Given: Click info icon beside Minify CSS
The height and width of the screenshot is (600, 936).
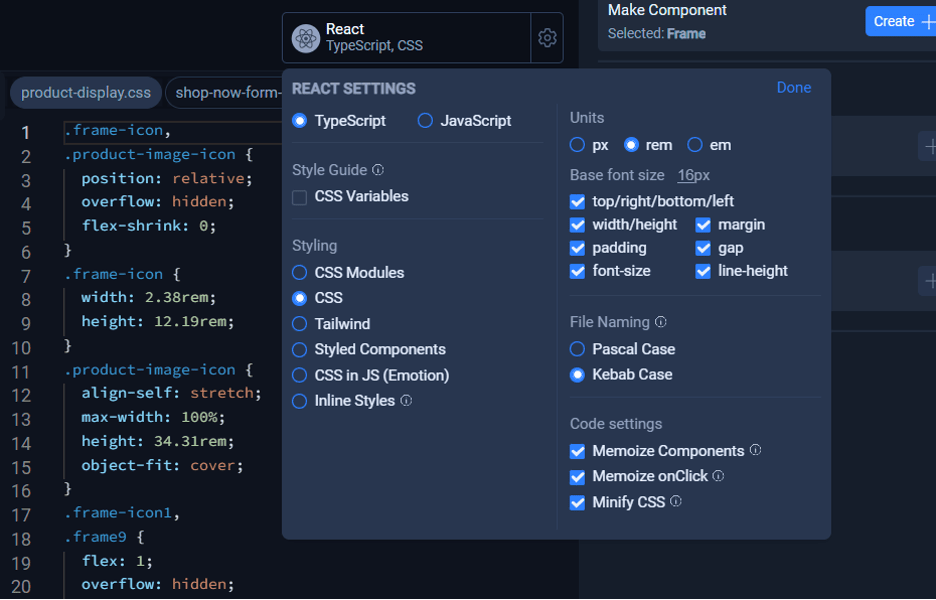Looking at the screenshot, I should [675, 501].
